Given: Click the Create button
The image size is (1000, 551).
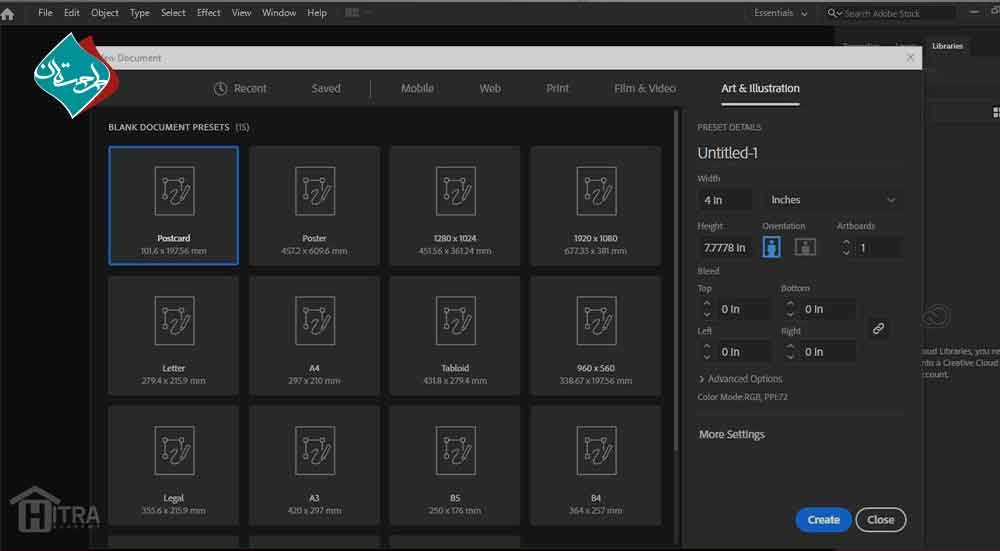Looking at the screenshot, I should pos(823,520).
